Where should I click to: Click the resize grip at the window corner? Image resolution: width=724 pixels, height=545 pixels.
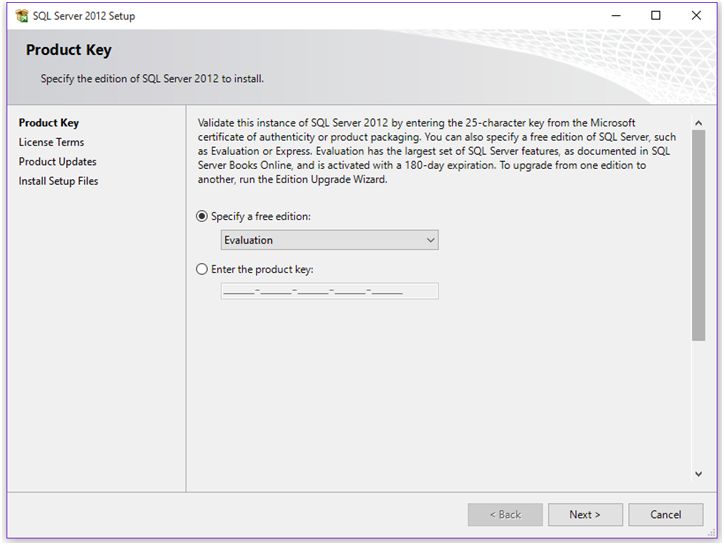[712, 533]
